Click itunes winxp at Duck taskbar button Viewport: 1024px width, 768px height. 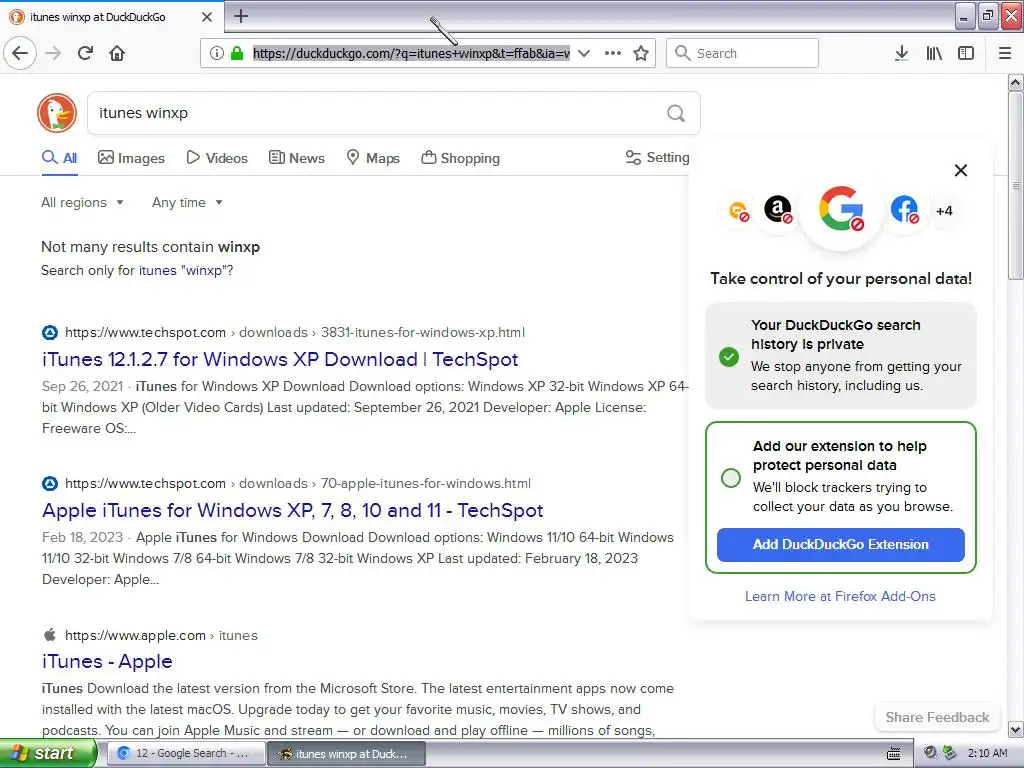tap(346, 754)
